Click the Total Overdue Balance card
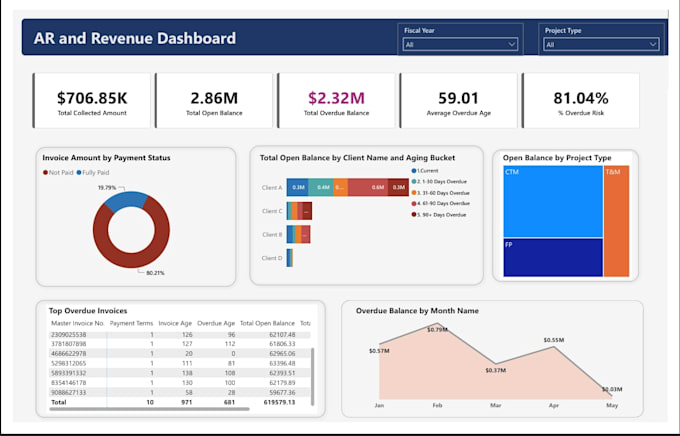The image size is (680, 436). click(337, 101)
